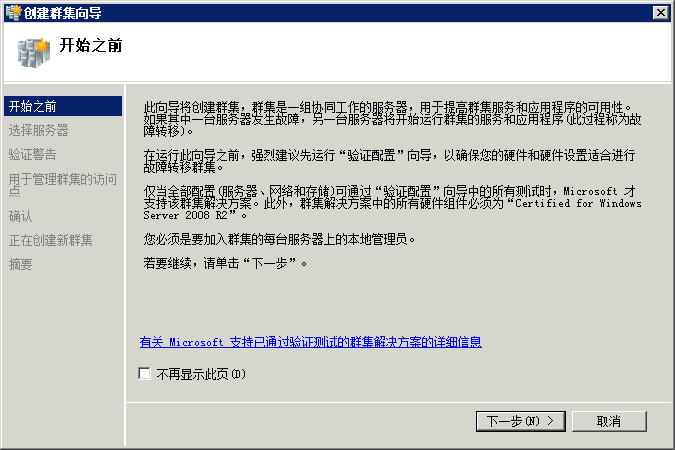
Task: Click the paragraph starting 在运行此向导之前
Action: click(x=389, y=160)
